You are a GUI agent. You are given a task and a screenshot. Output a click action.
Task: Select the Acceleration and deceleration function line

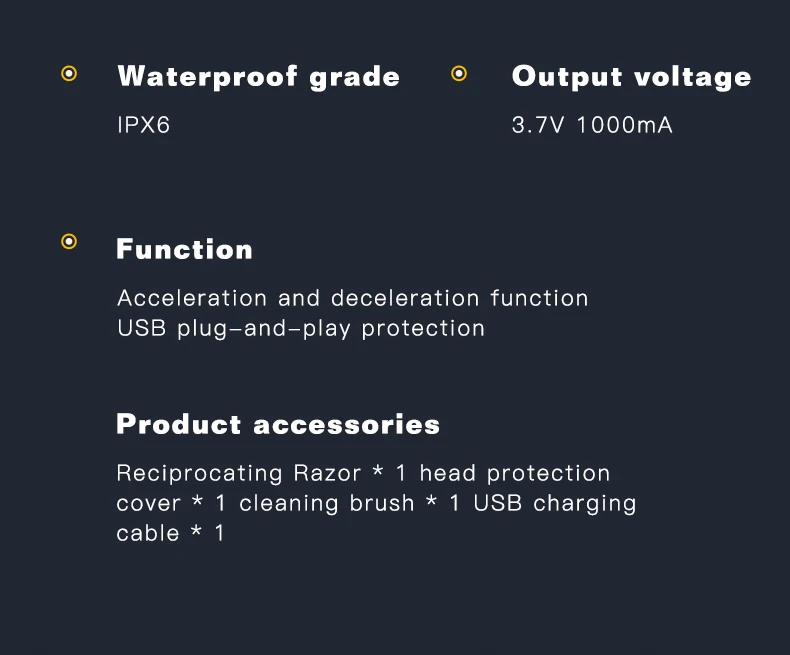click(x=352, y=298)
